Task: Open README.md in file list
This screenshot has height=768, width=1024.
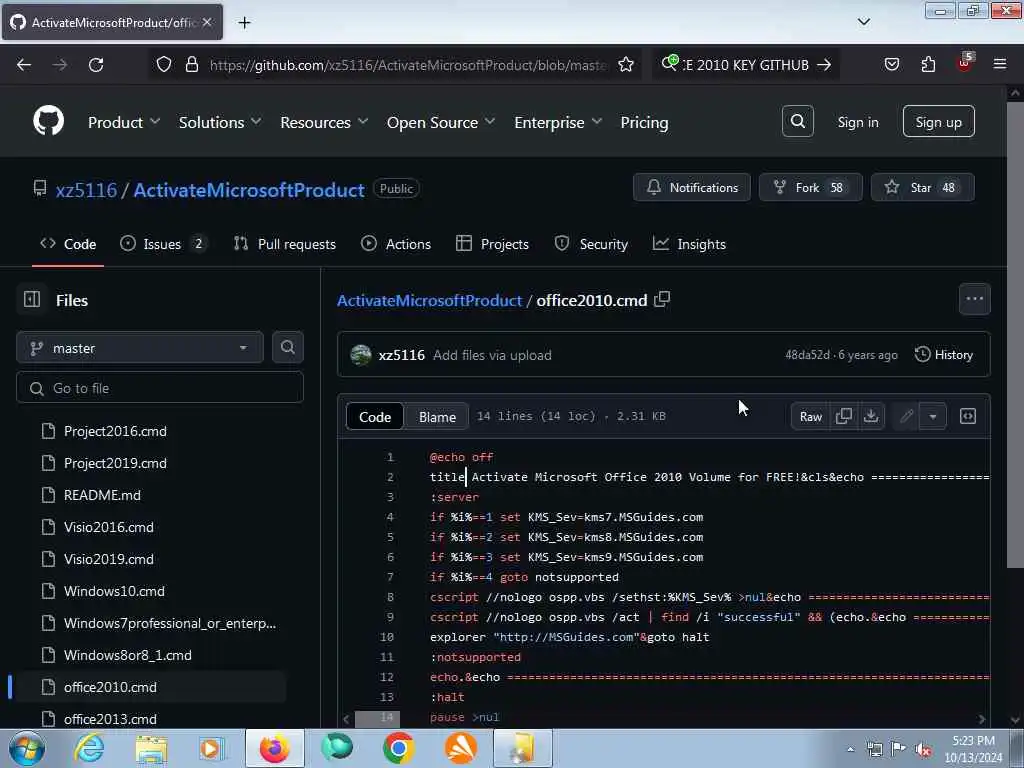Action: 102,495
